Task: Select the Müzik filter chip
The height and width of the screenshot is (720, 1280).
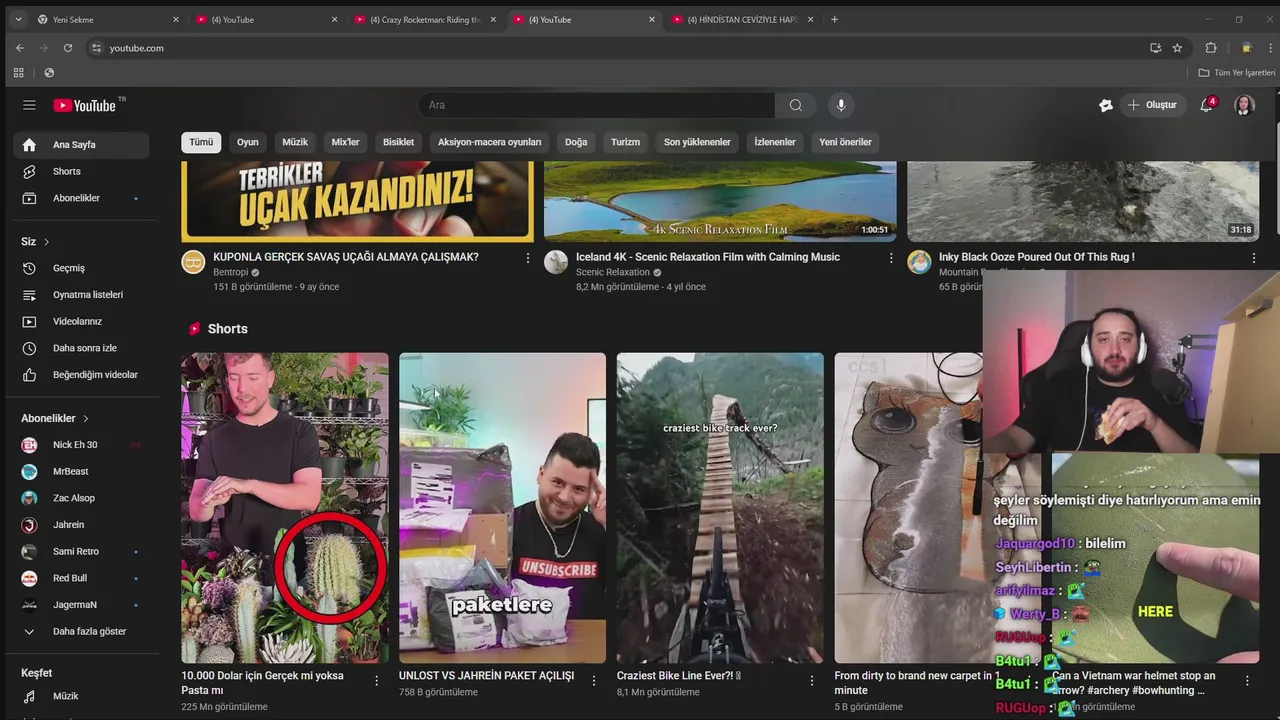Action: (295, 142)
